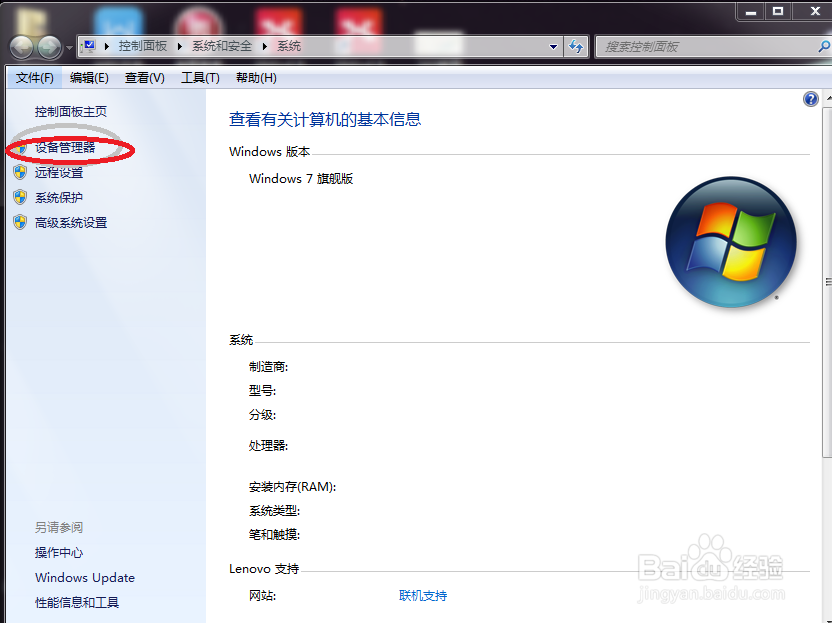Click the 分级: label
Image resolution: width=832 pixels, height=623 pixels.
(262, 414)
